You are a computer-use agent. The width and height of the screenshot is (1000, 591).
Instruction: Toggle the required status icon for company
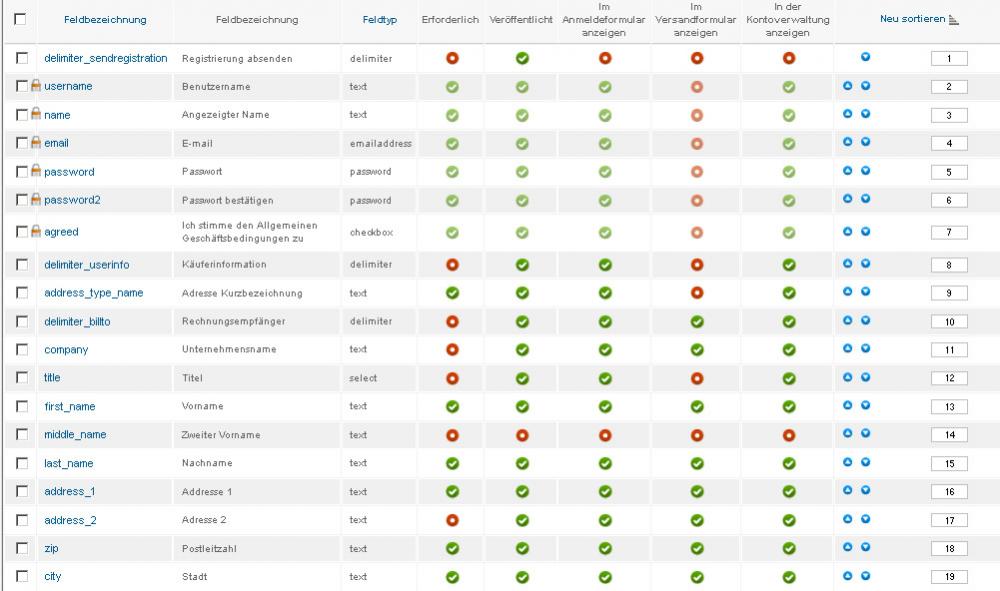point(452,350)
